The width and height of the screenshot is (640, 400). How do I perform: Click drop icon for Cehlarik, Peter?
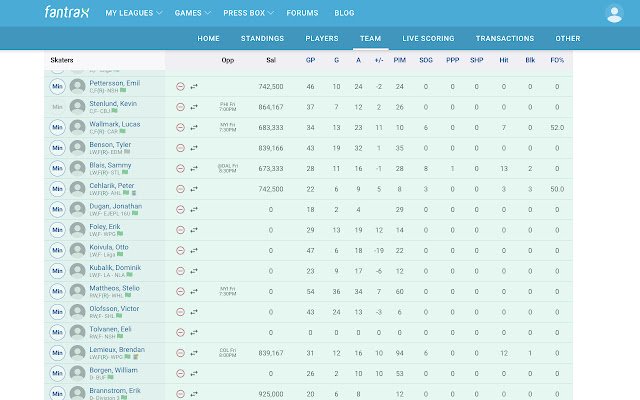coord(180,189)
